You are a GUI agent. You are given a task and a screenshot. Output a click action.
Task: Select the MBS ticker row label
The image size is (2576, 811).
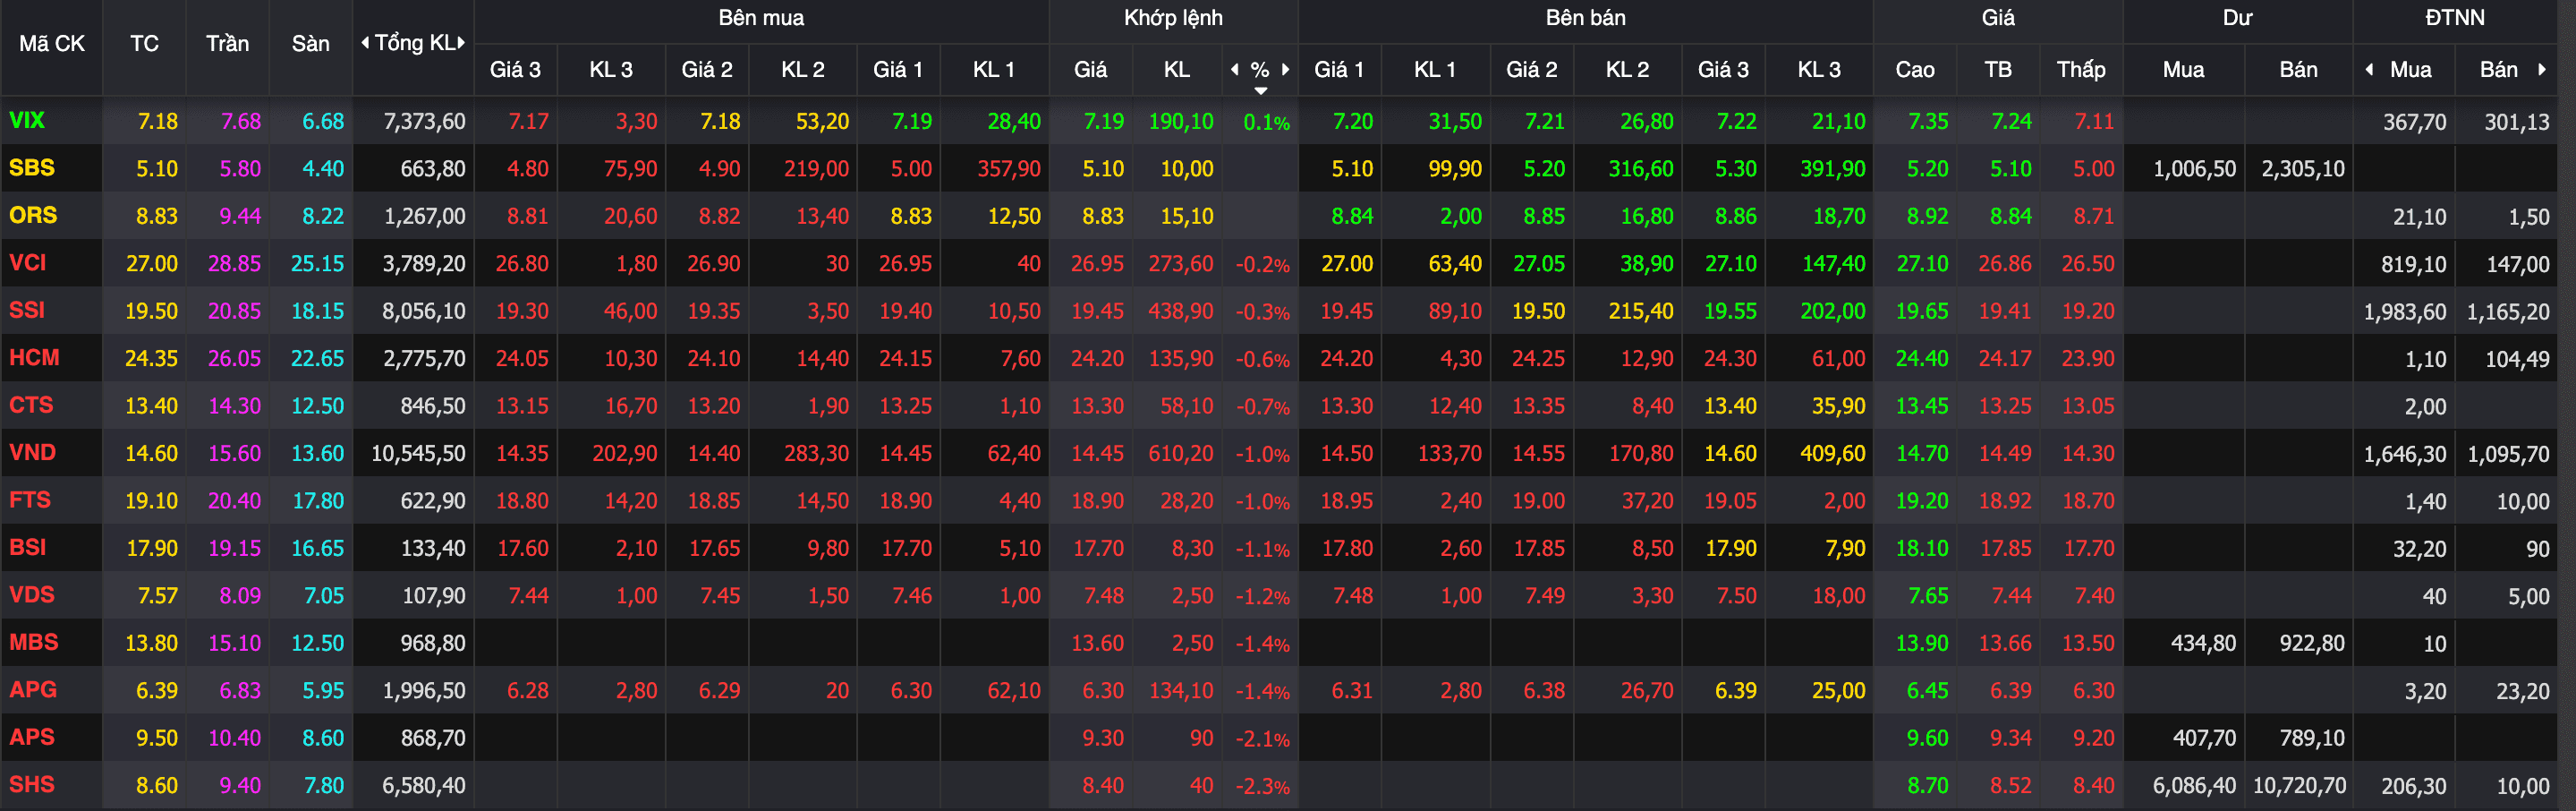(34, 642)
